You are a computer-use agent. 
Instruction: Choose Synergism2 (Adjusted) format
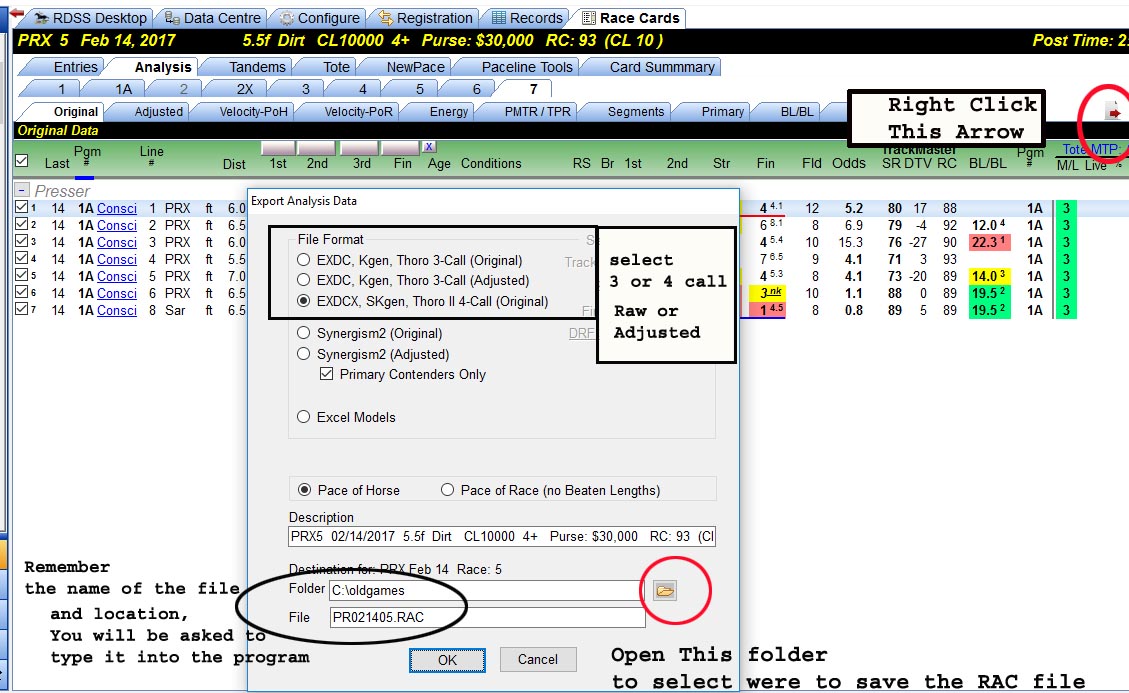pyautogui.click(x=304, y=354)
